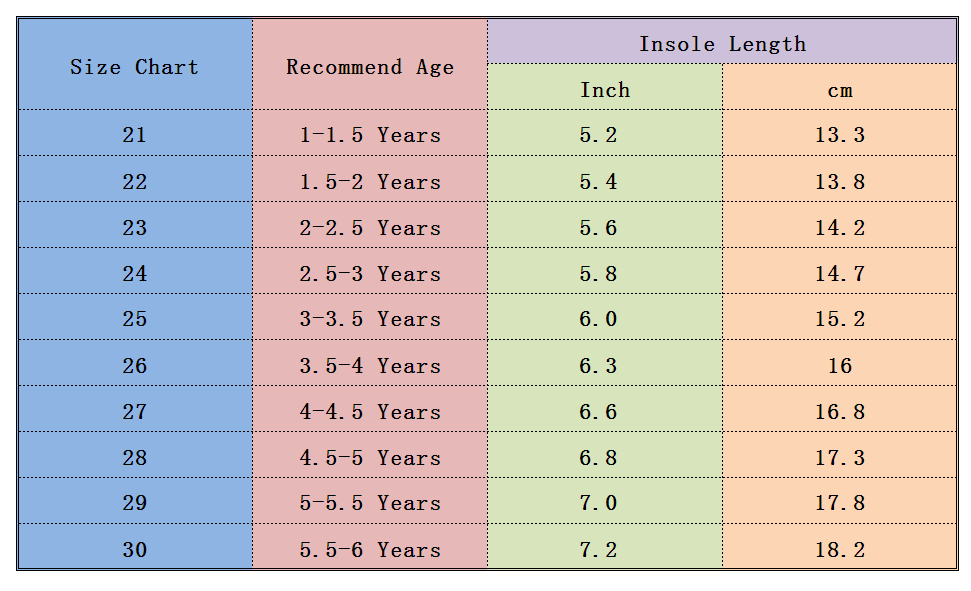Click the 2-2.5 Years age cell
The height and width of the screenshot is (591, 971).
[x=370, y=228]
